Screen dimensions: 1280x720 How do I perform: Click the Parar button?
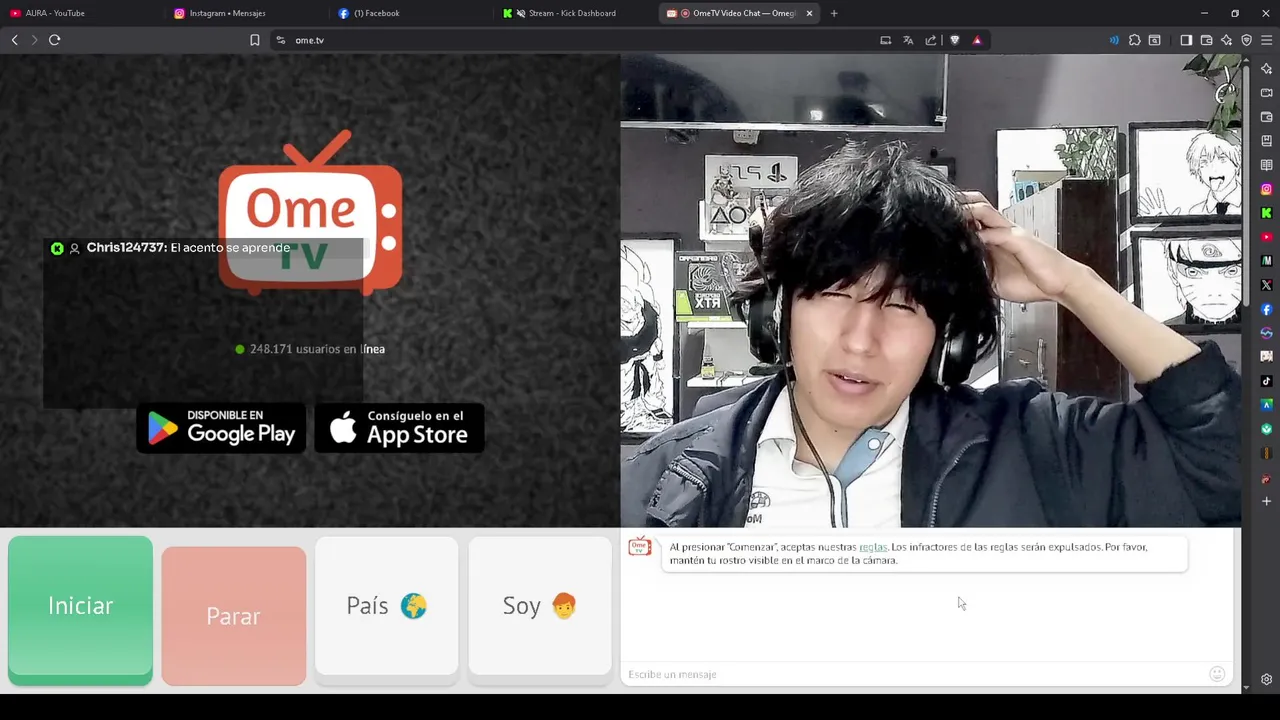[234, 616]
